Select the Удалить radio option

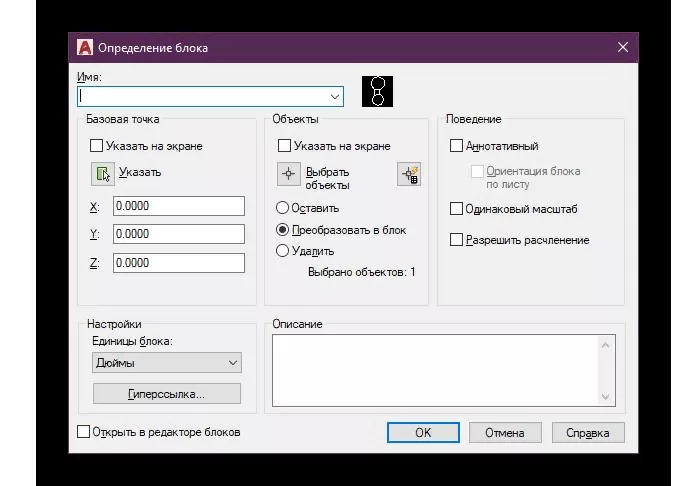coord(282,250)
